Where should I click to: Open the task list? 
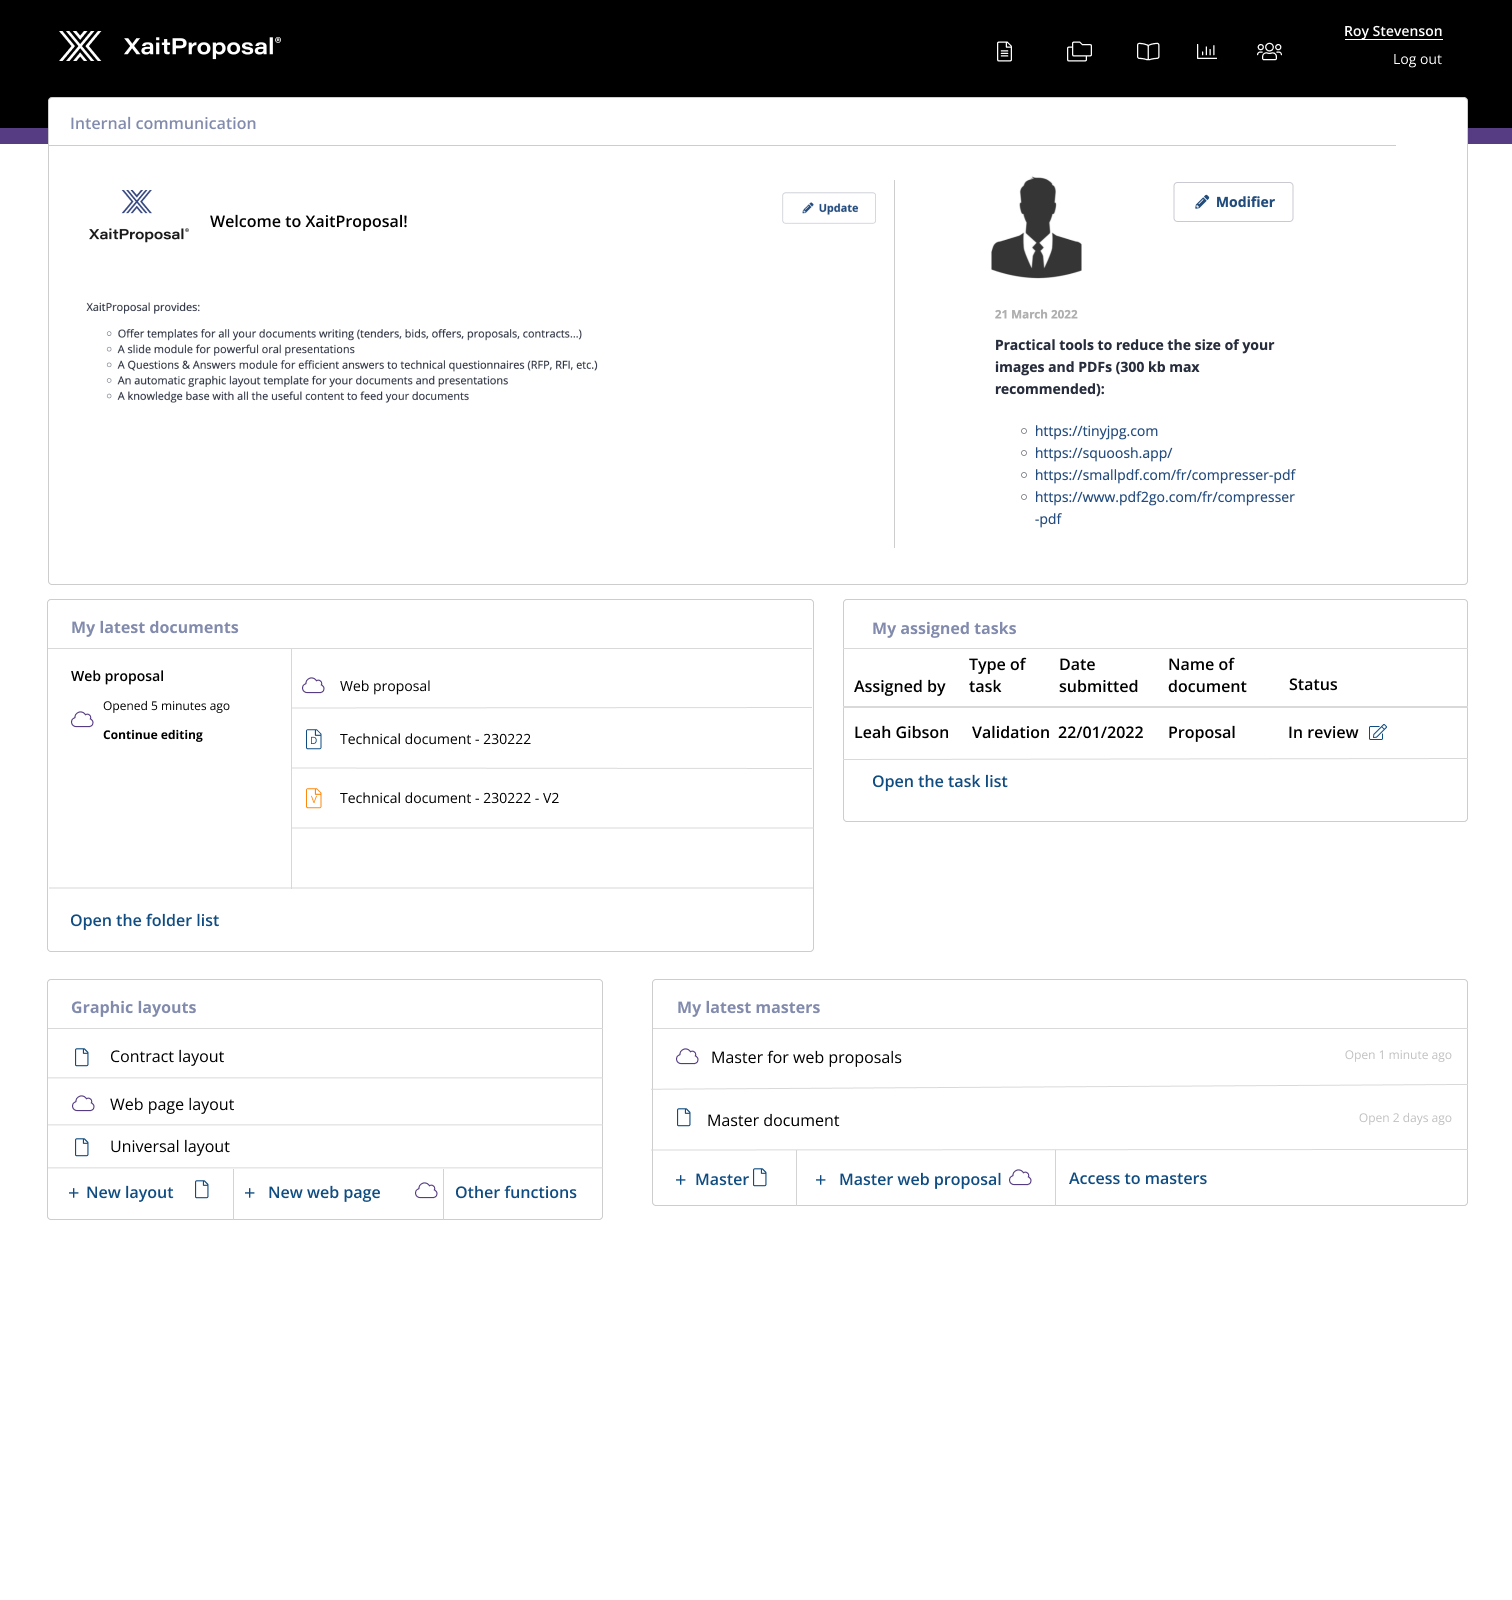[939, 781]
